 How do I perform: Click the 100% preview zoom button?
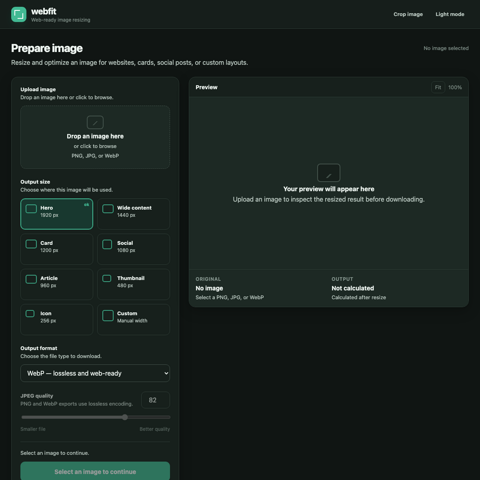tap(455, 87)
